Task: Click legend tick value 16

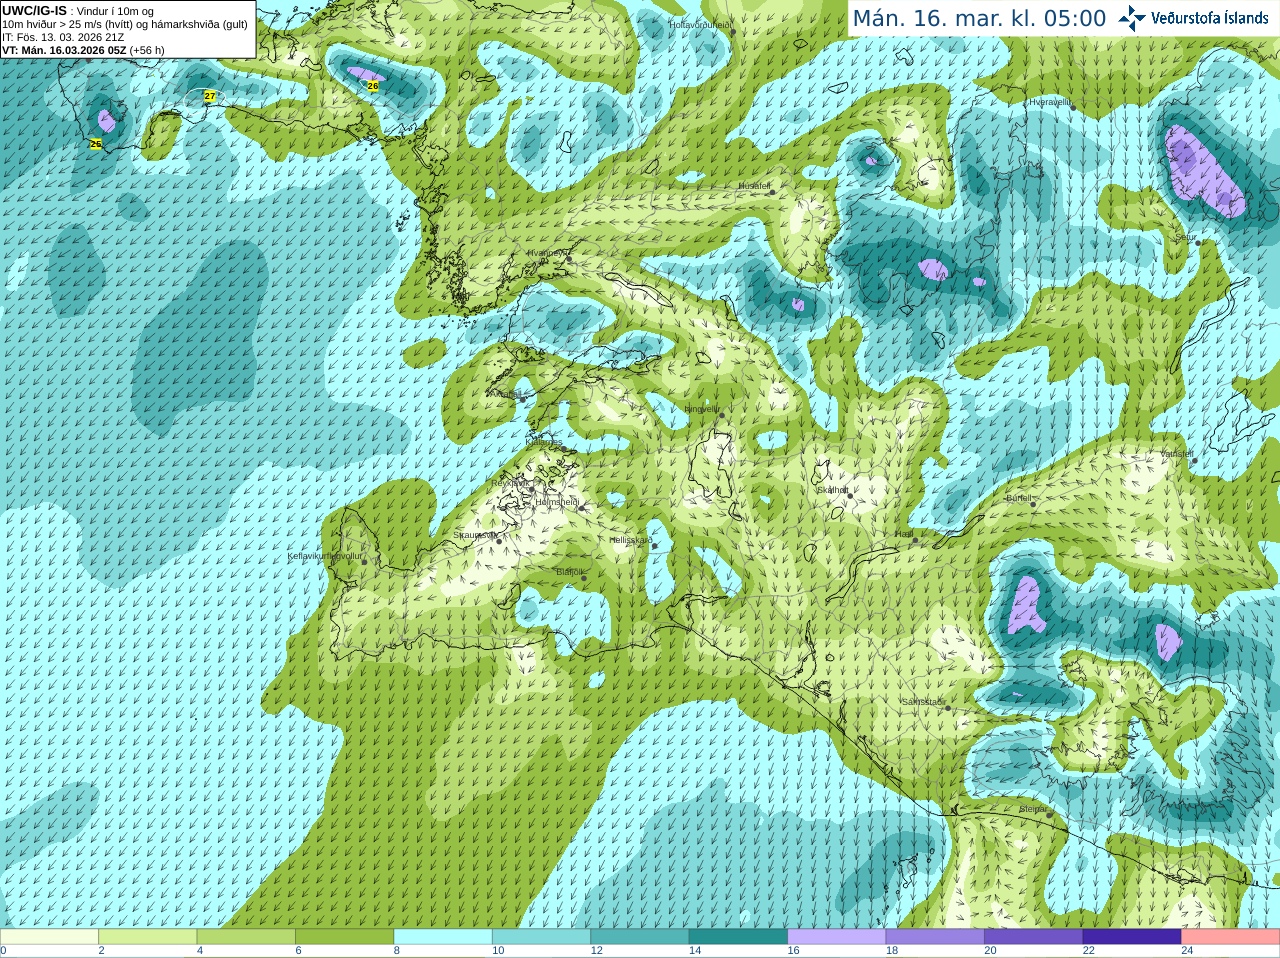Action: click(793, 951)
